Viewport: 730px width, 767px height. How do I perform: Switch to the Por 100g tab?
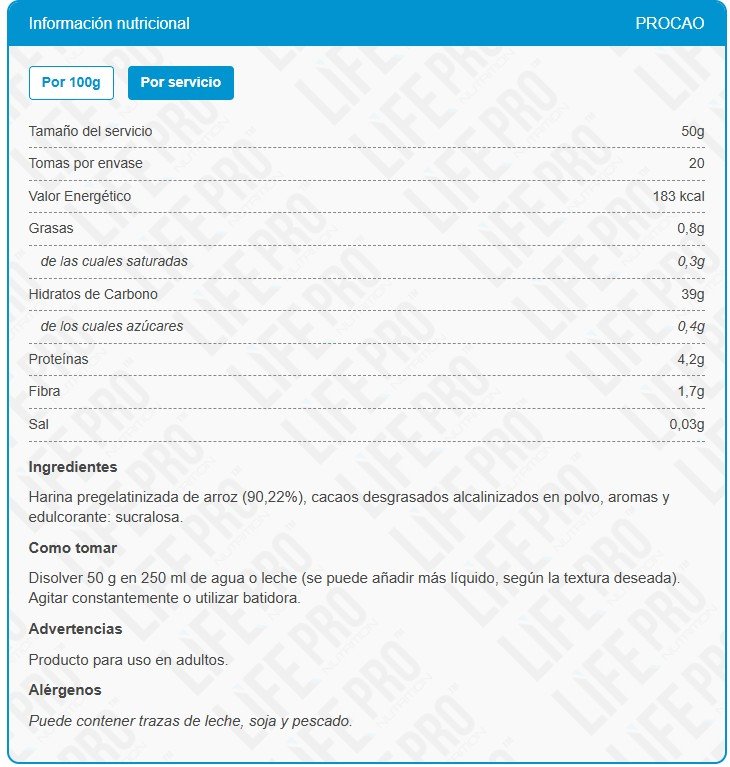click(72, 82)
